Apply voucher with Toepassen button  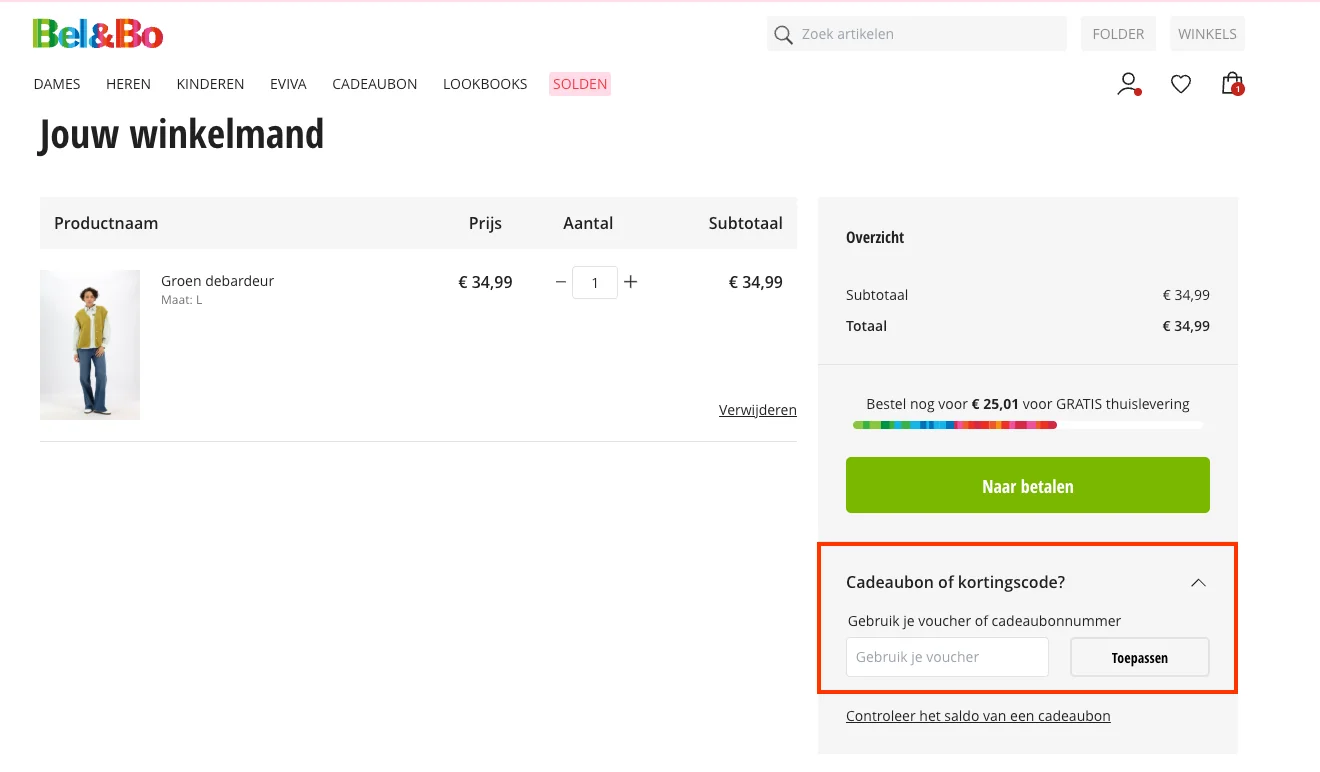[x=1139, y=657]
